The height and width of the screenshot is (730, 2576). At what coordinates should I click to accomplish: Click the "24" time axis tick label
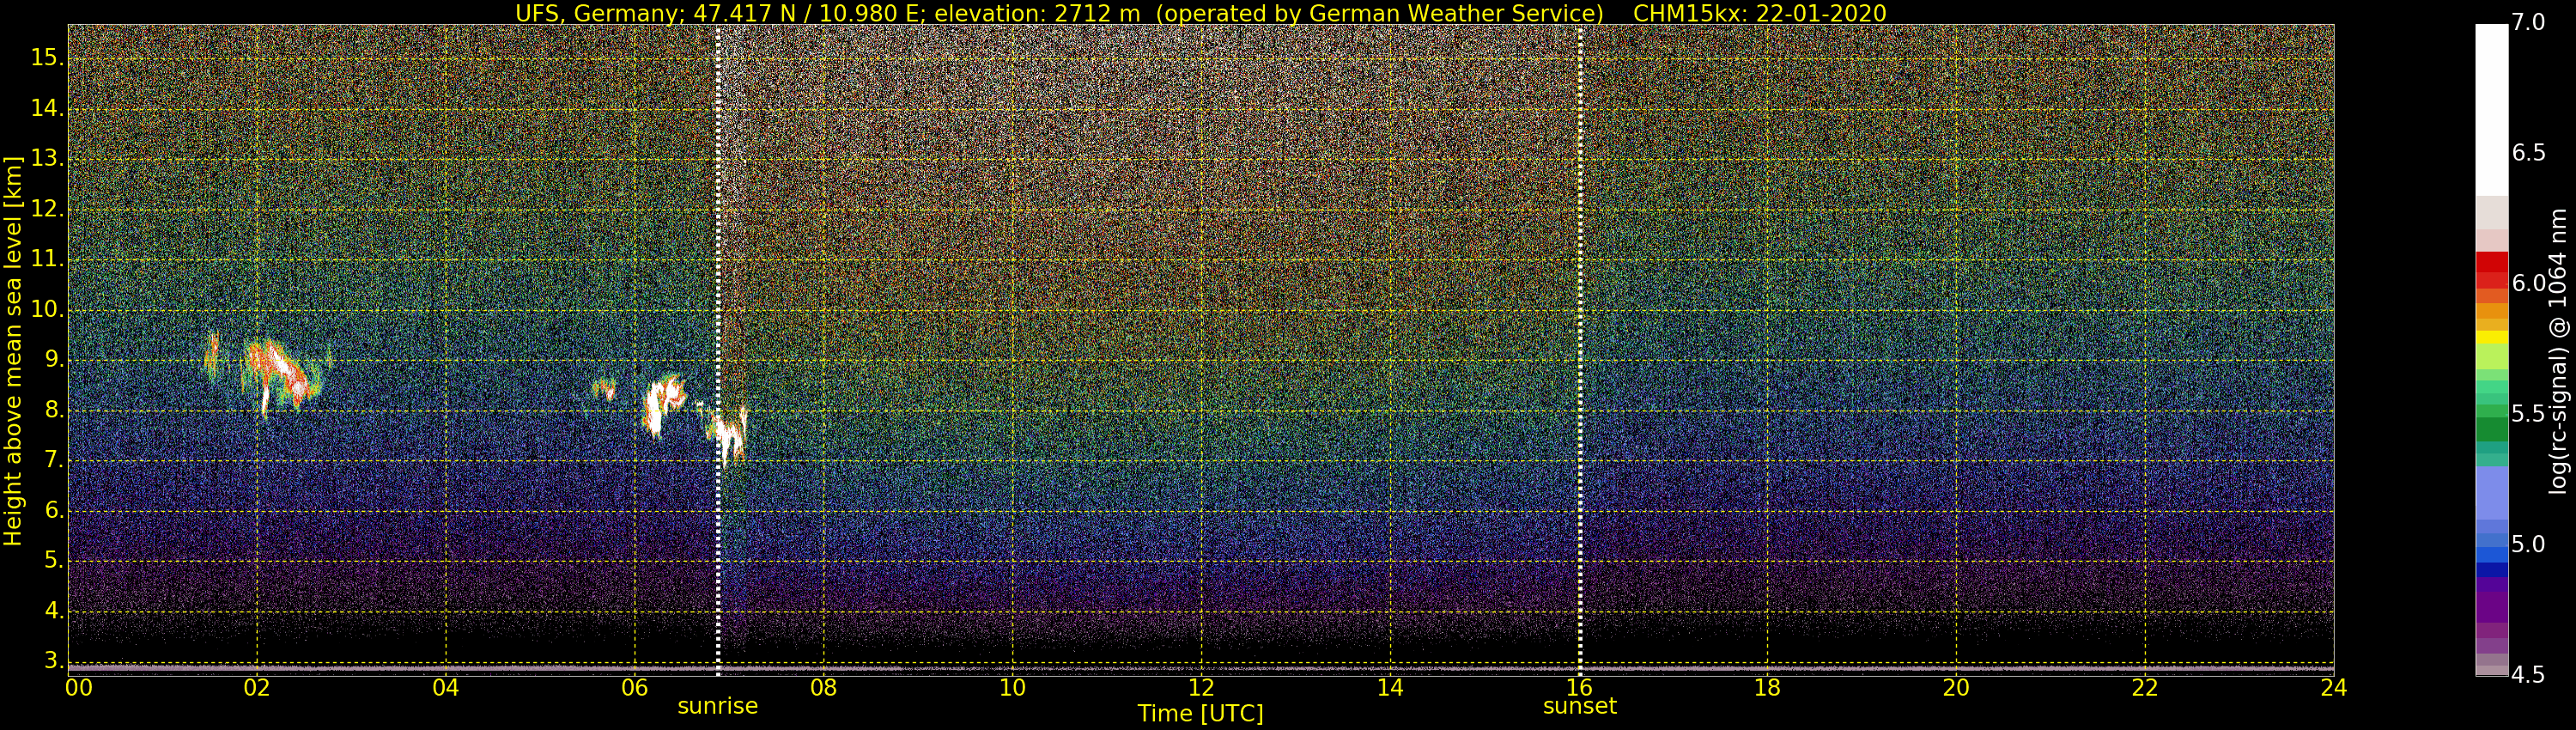coord(2334,688)
